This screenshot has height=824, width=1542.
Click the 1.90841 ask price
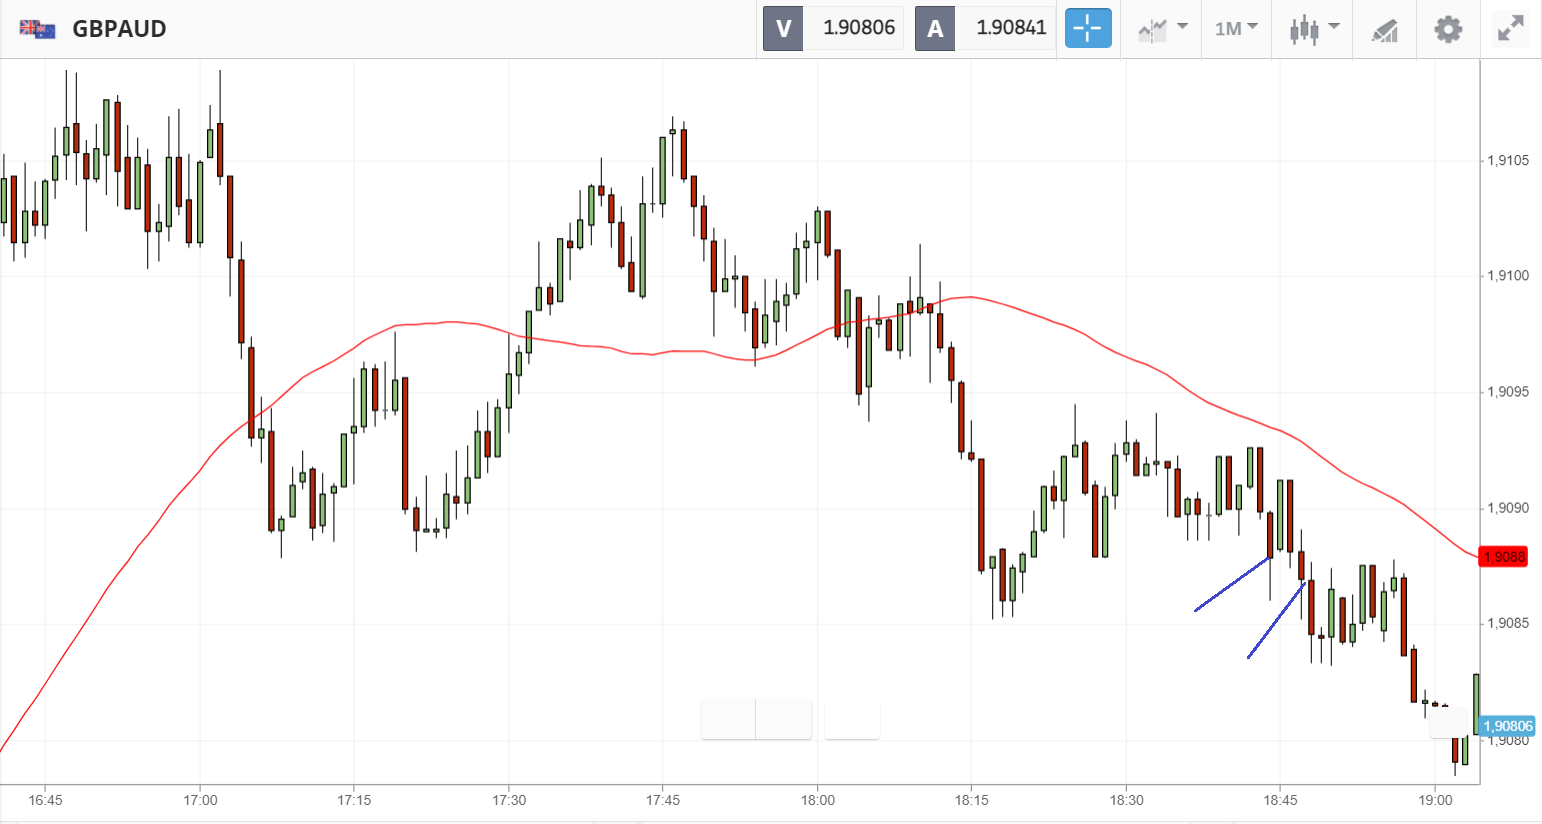click(x=1010, y=28)
